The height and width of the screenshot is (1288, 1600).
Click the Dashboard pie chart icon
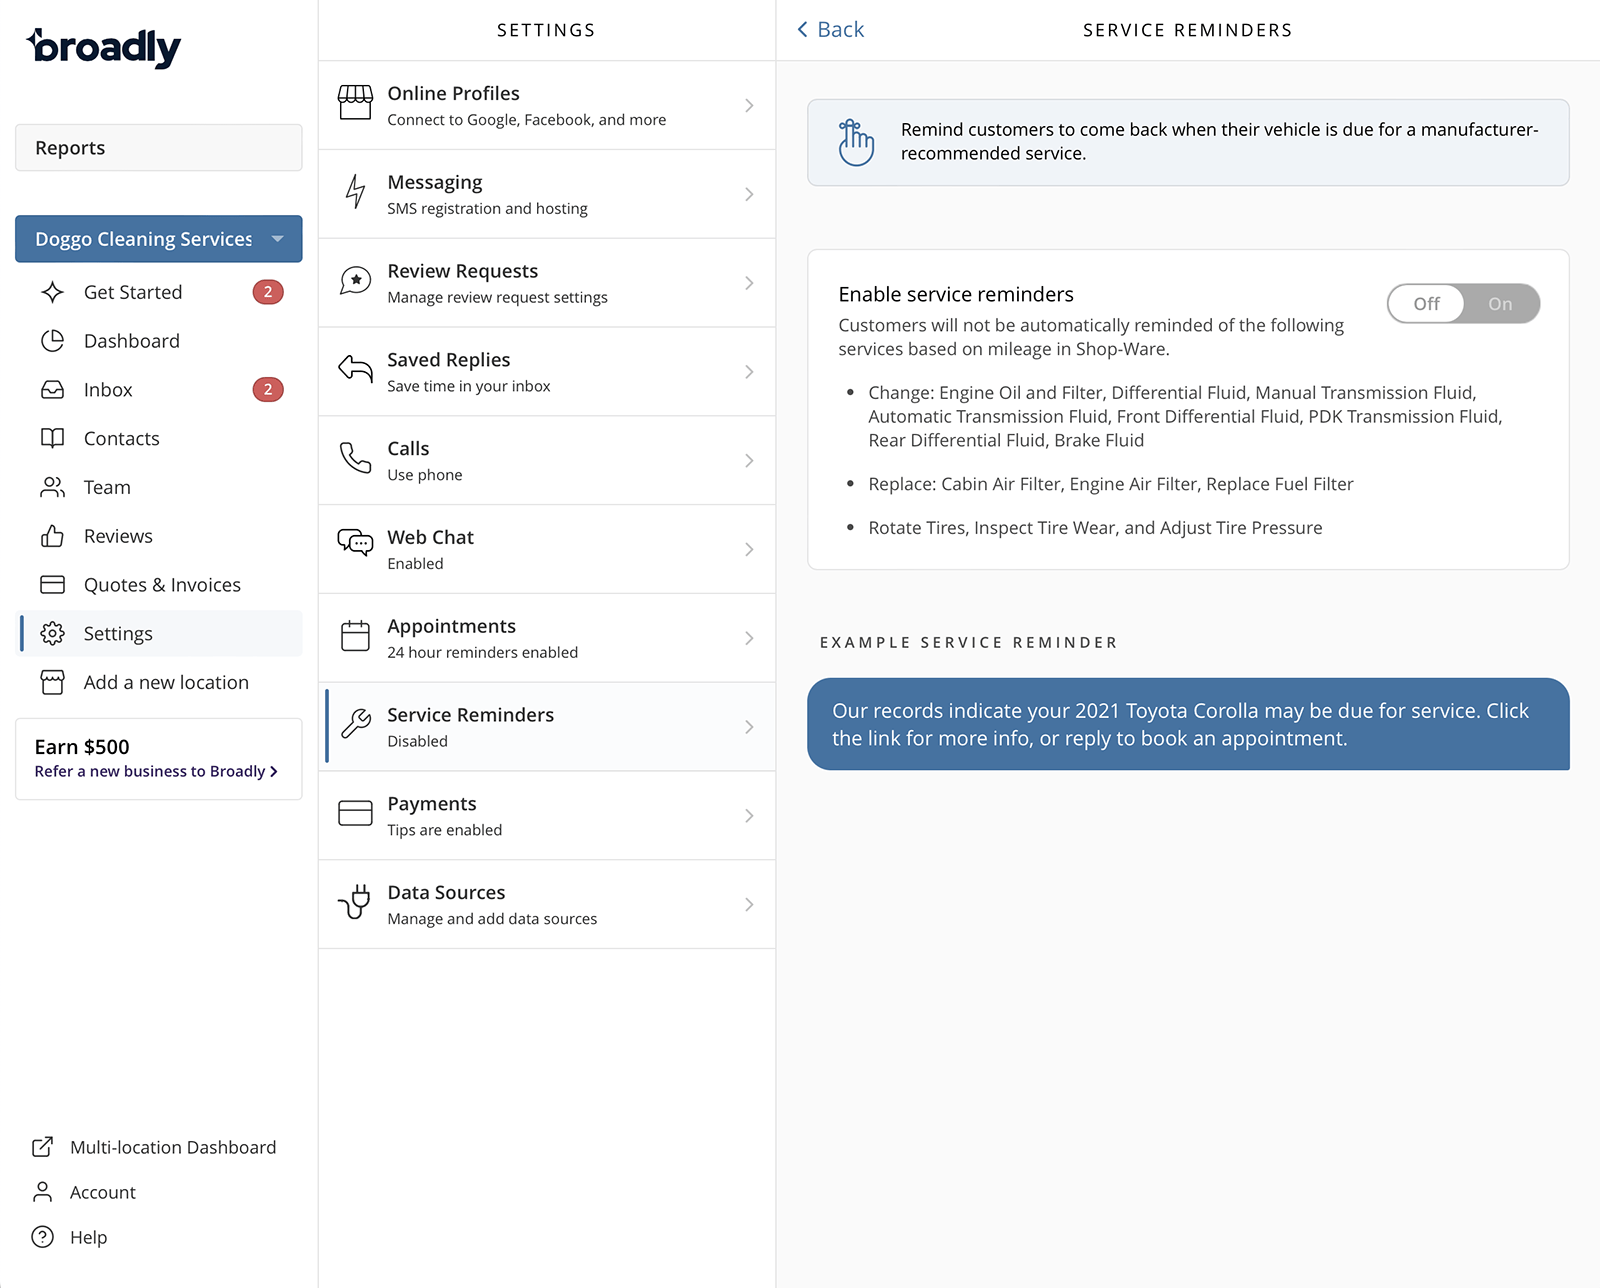[x=53, y=341]
